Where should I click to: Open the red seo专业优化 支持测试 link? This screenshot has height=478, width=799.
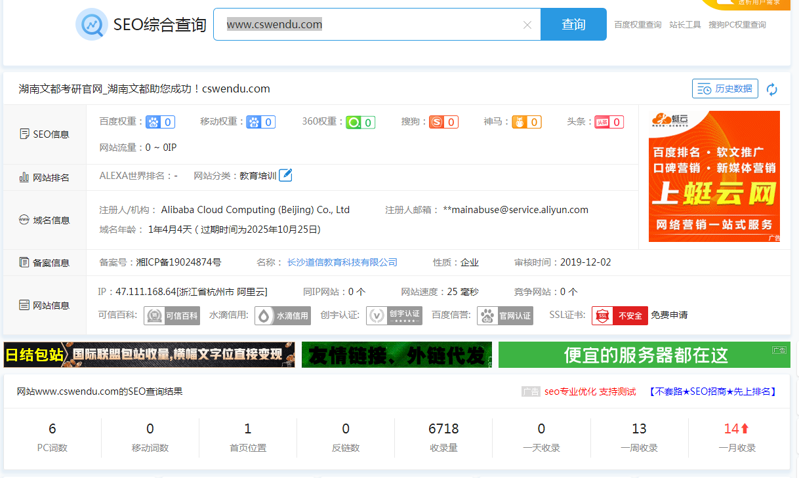pos(590,391)
